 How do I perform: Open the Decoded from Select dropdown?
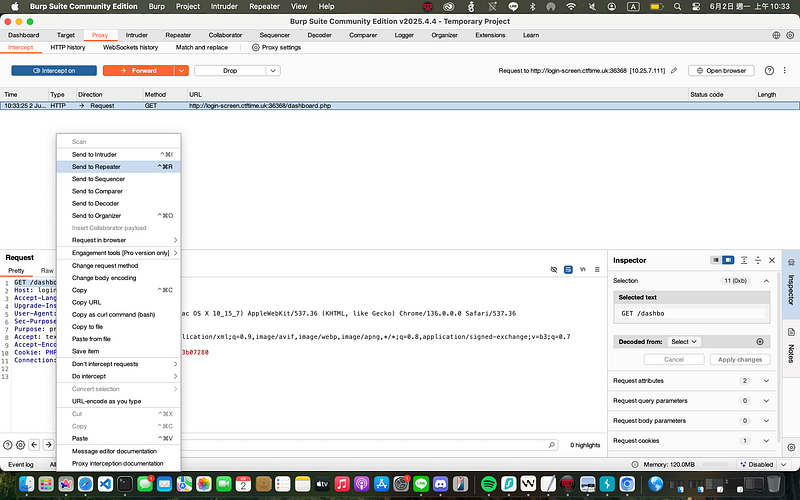click(x=684, y=342)
